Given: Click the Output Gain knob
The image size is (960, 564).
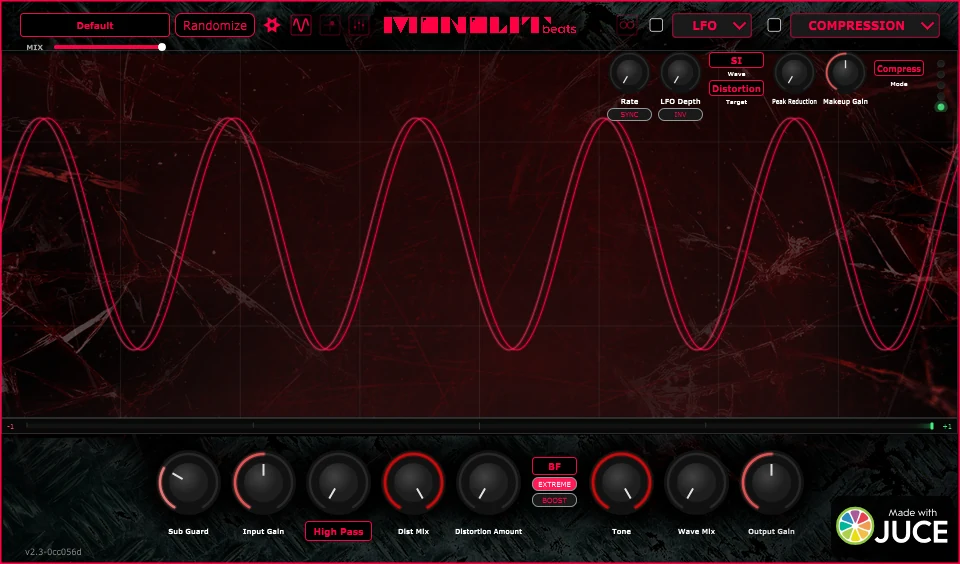Looking at the screenshot, I should (771, 483).
